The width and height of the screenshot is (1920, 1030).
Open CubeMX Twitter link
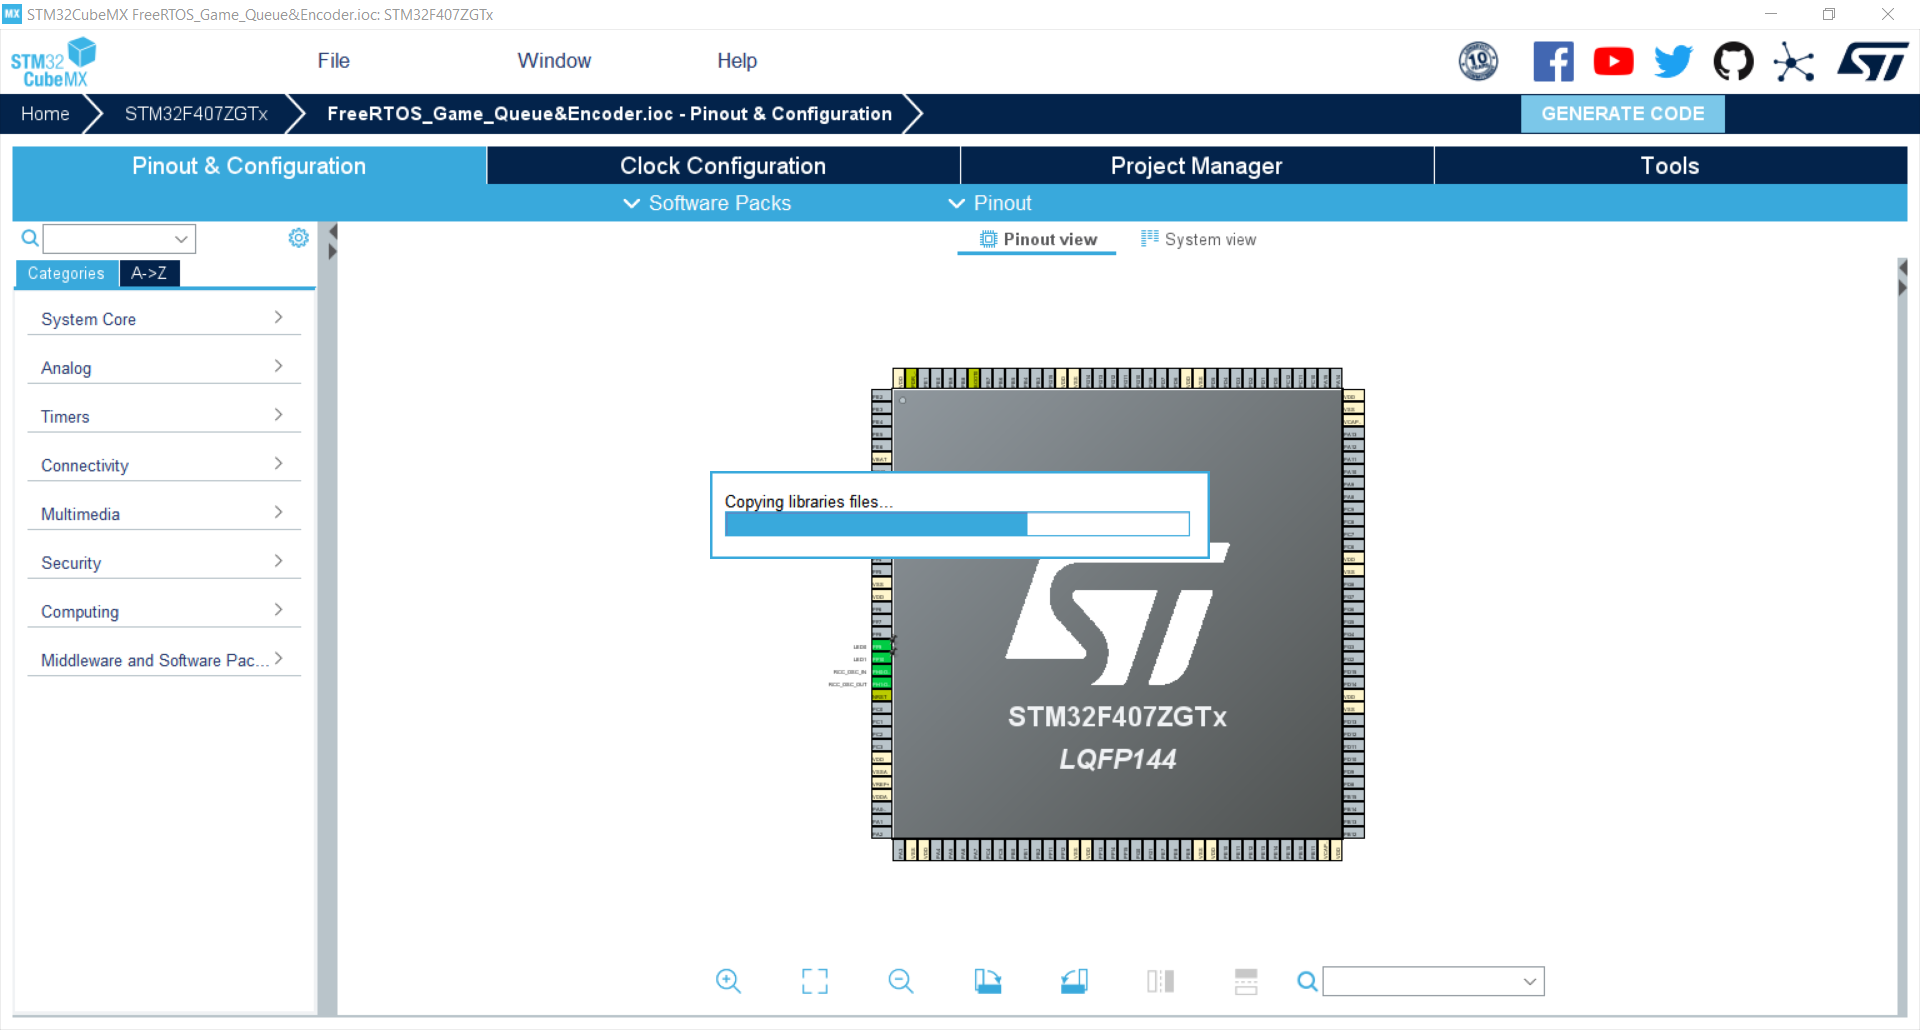(1672, 61)
